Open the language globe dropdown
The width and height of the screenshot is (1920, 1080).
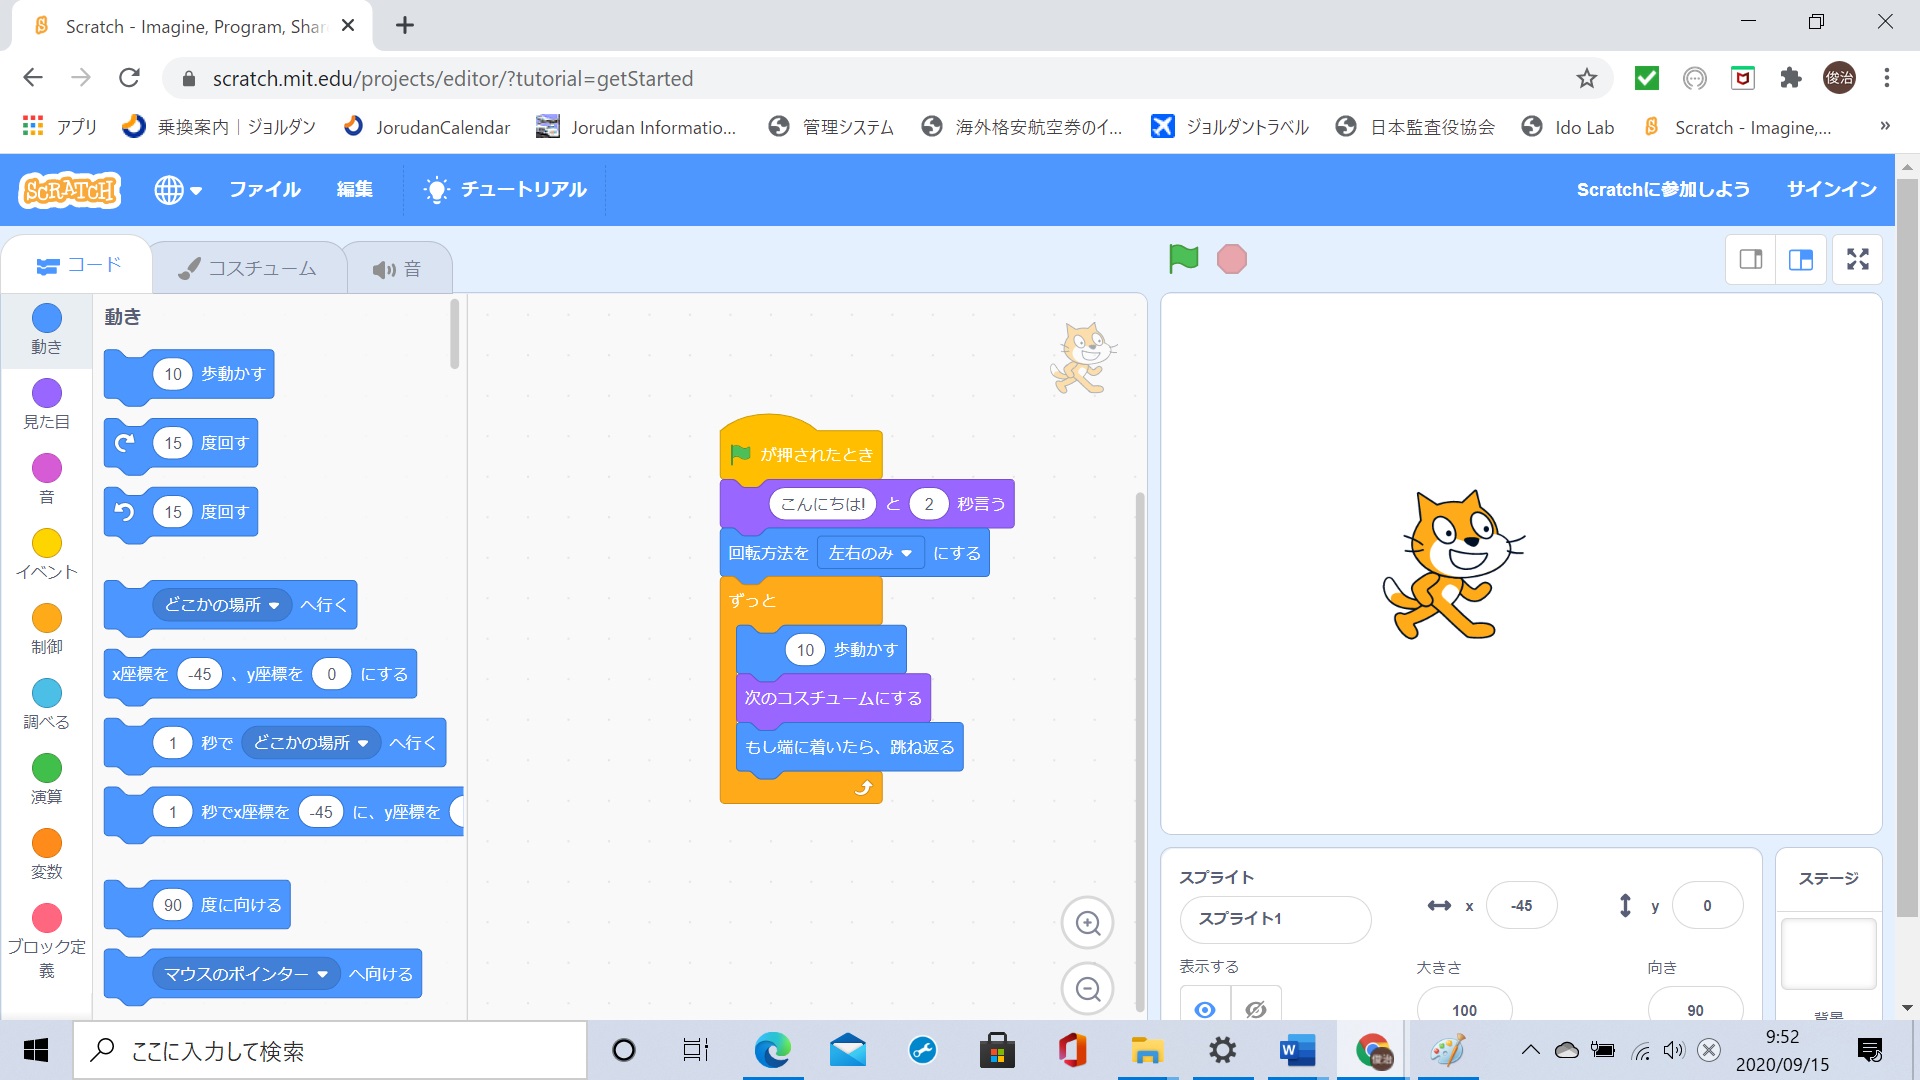178,189
